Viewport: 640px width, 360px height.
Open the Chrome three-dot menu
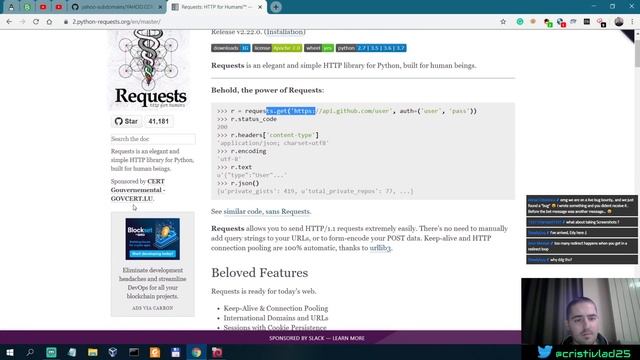coord(632,22)
